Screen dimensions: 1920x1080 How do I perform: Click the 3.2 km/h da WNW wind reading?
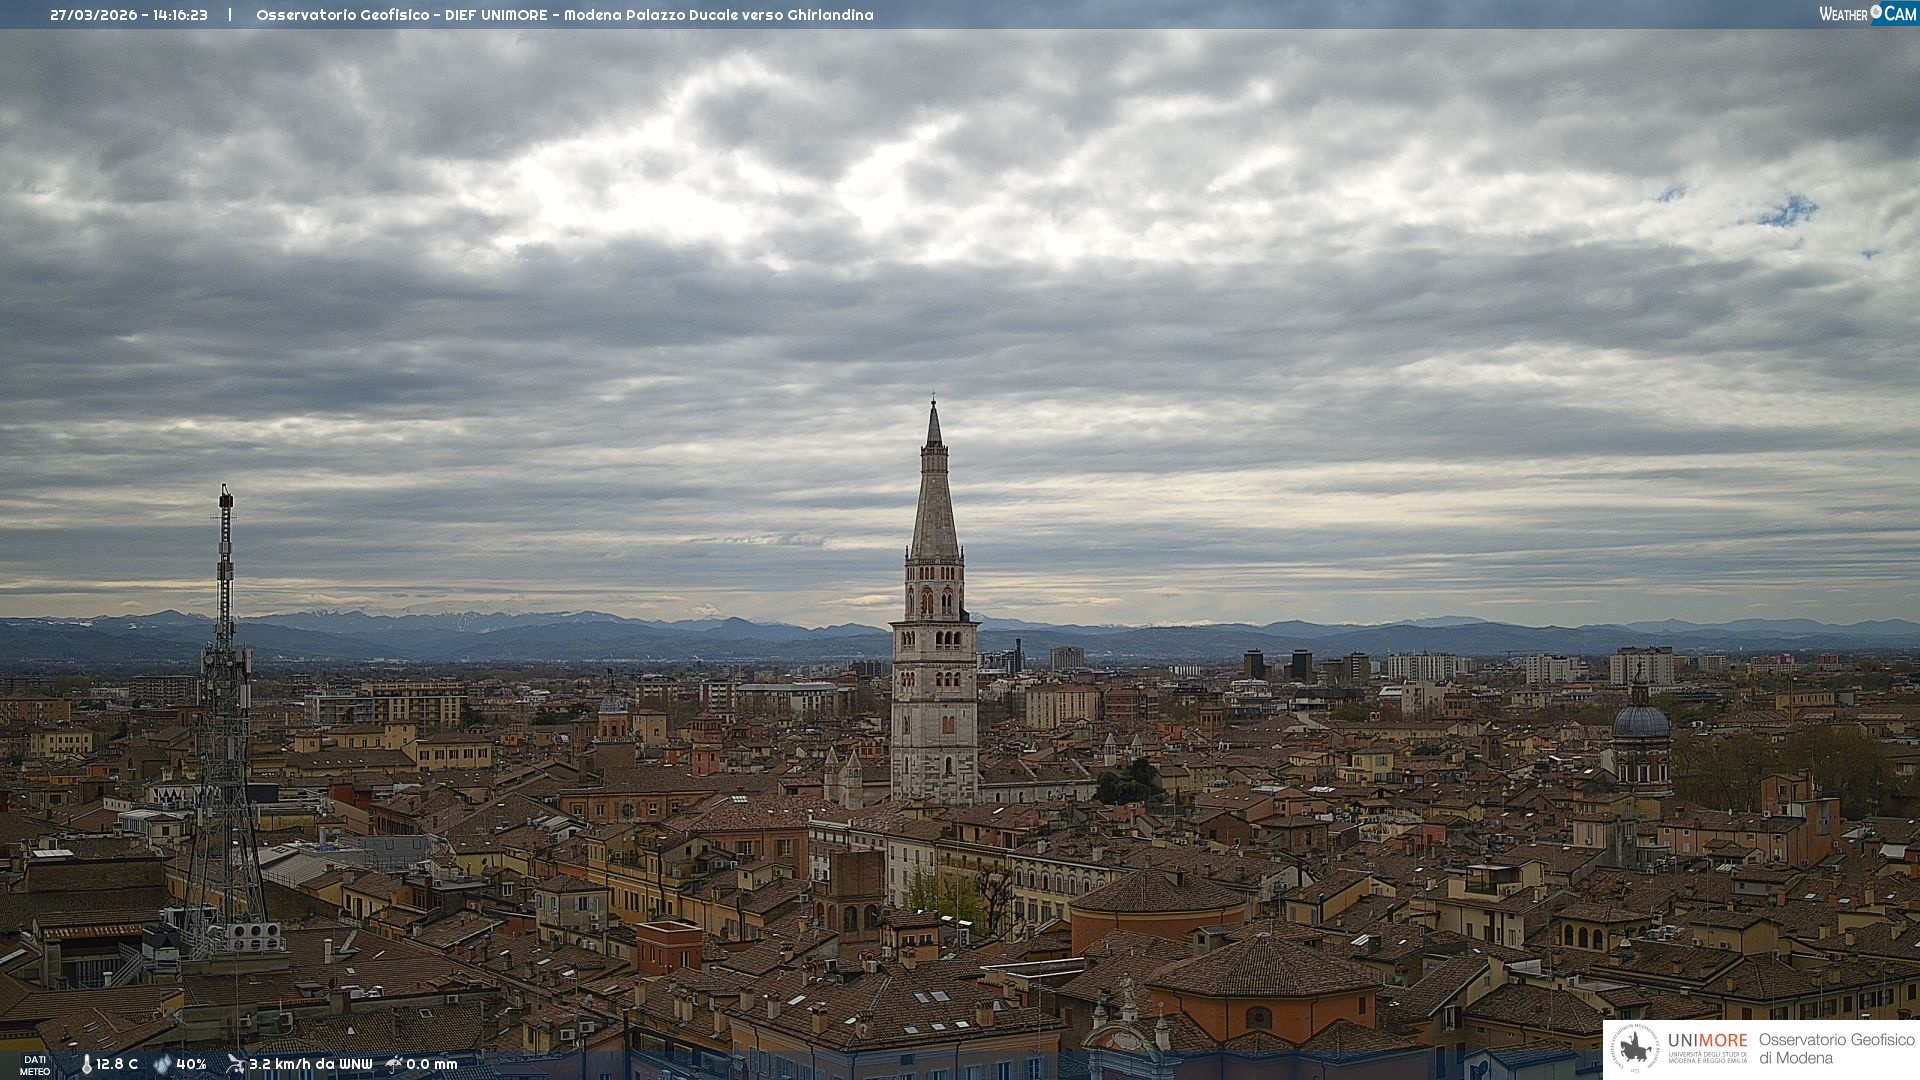(x=310, y=1064)
